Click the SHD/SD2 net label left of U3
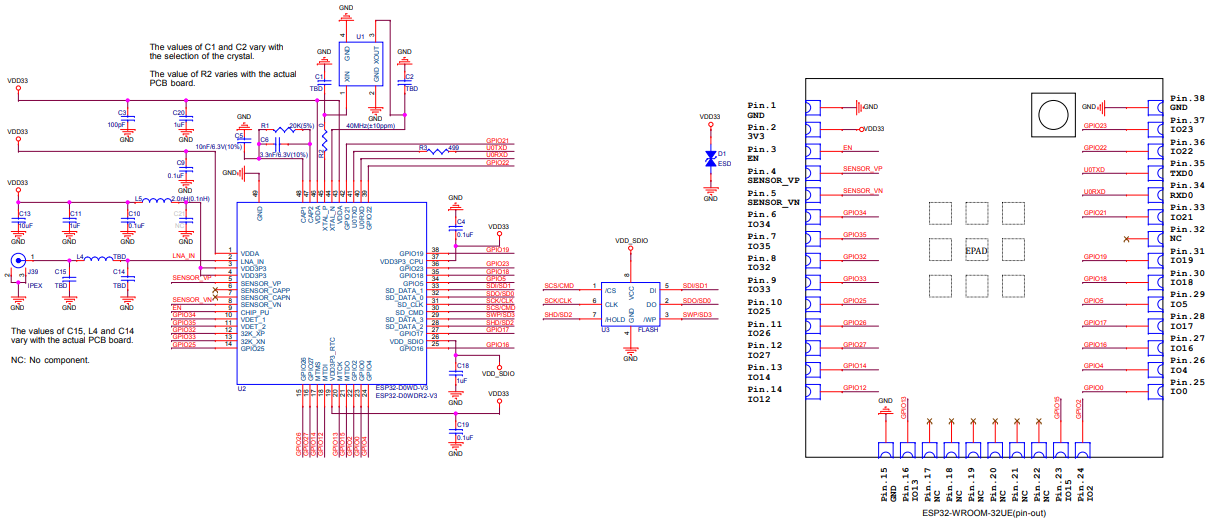This screenshot has height=521, width=1209. tap(558, 316)
